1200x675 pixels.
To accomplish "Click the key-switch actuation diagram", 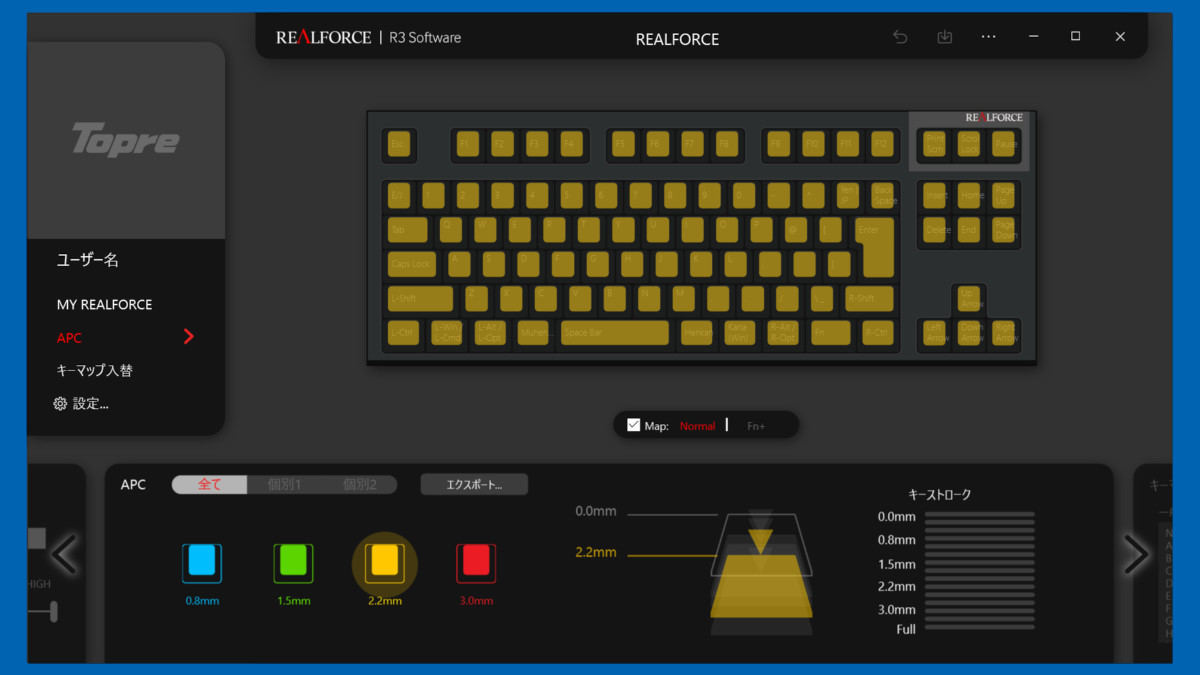I will tap(761, 572).
